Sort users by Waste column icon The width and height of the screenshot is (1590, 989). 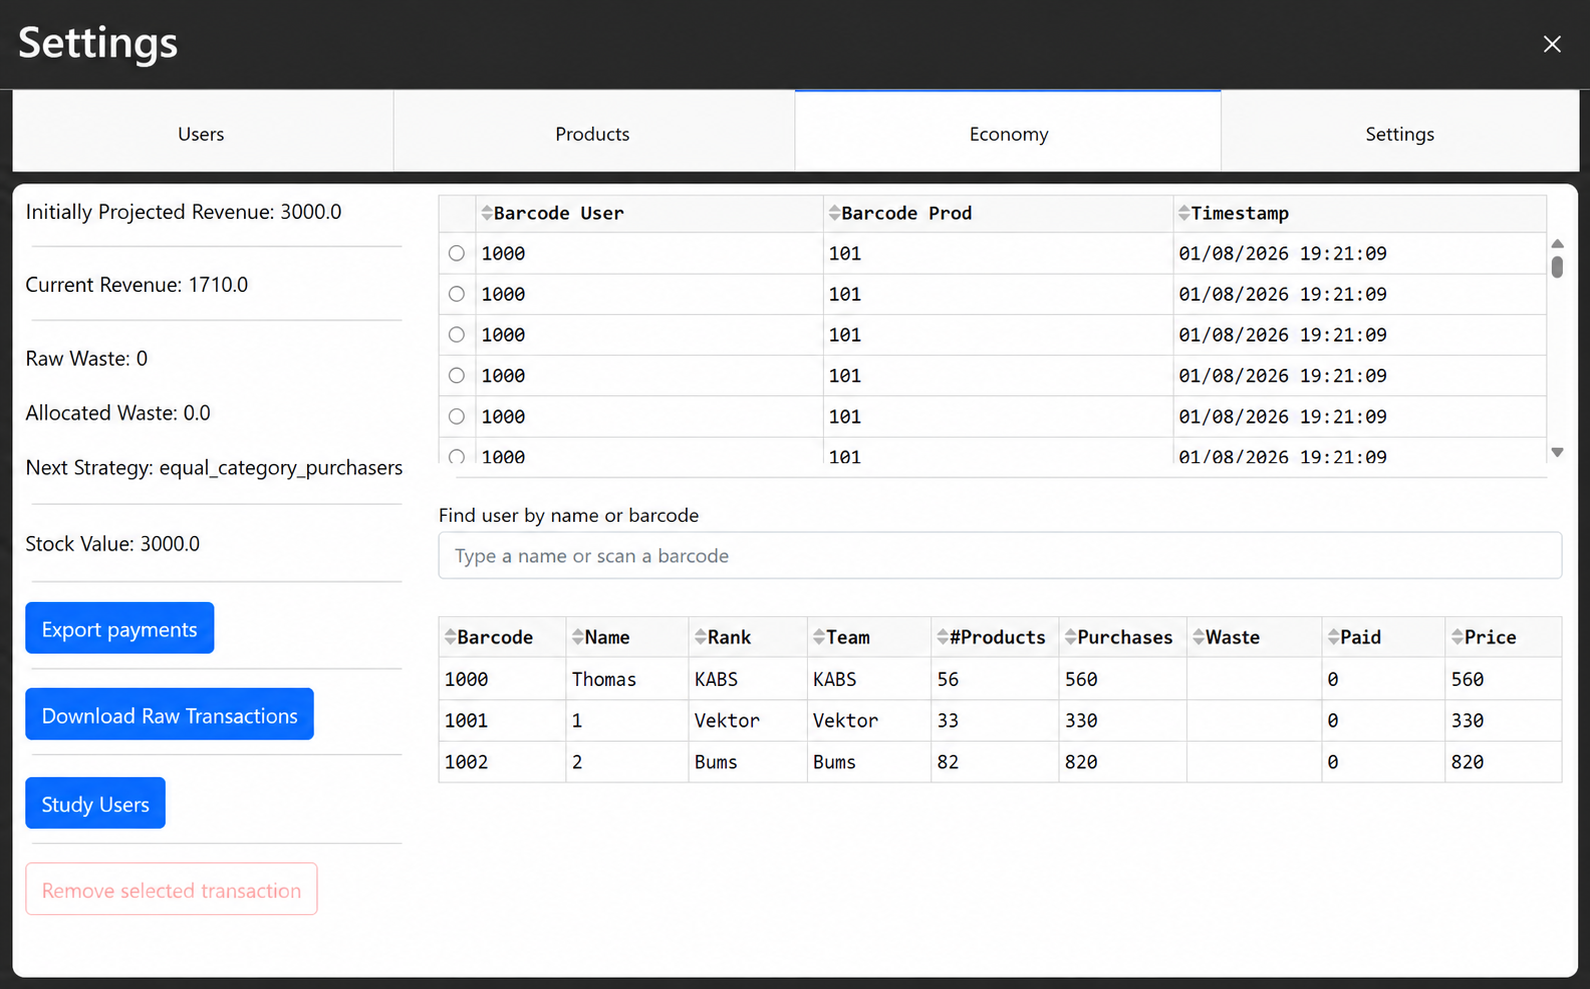pyautogui.click(x=1198, y=637)
